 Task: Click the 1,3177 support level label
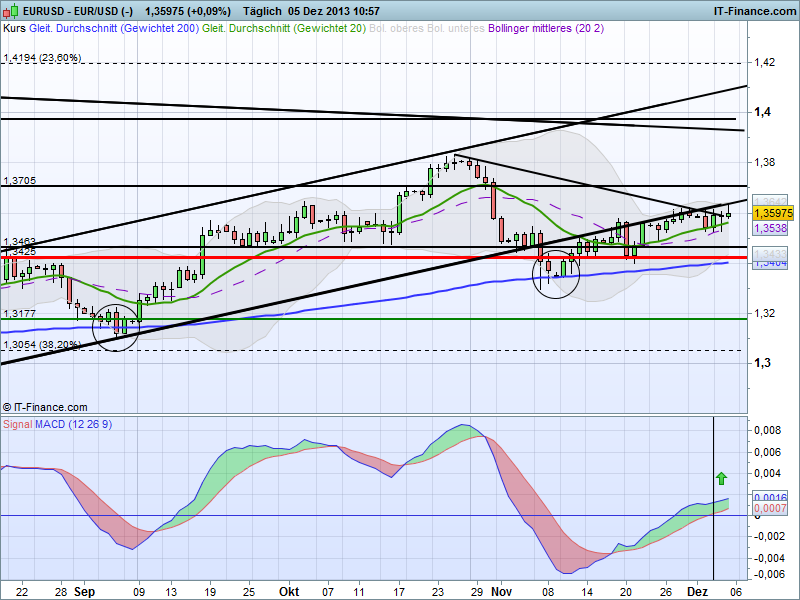tap(20, 313)
